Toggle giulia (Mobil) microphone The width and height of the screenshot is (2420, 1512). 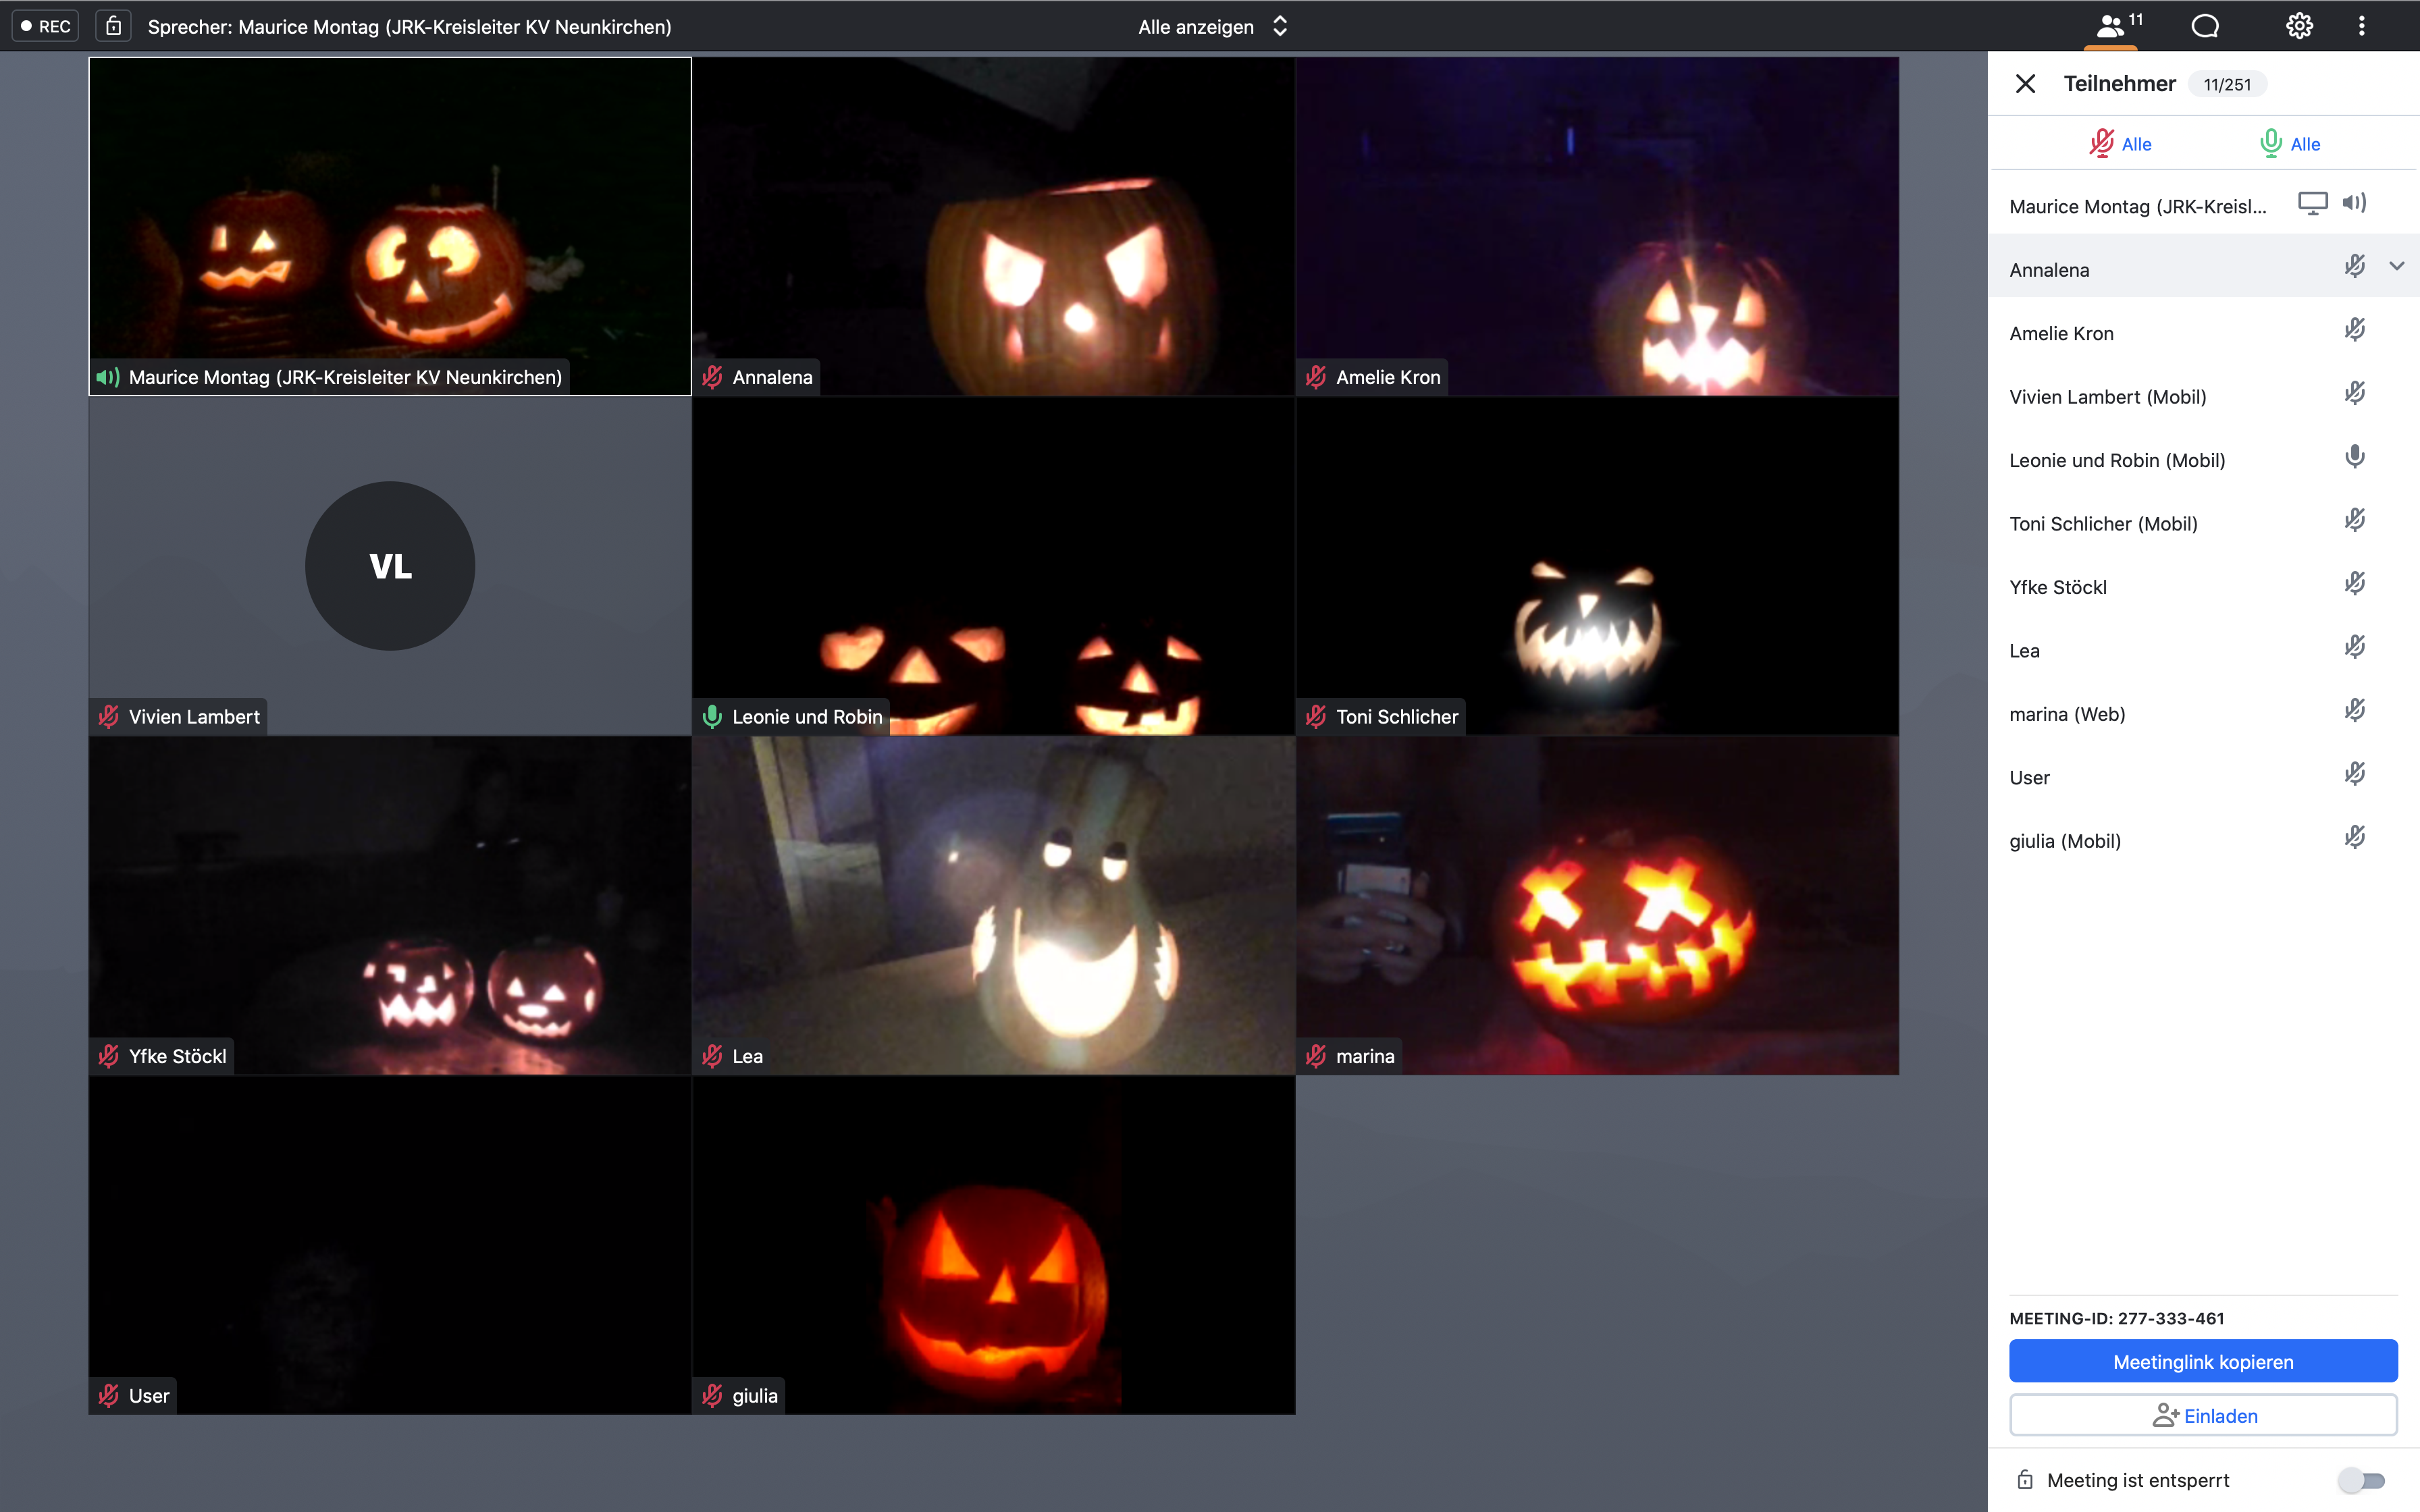[2355, 836]
